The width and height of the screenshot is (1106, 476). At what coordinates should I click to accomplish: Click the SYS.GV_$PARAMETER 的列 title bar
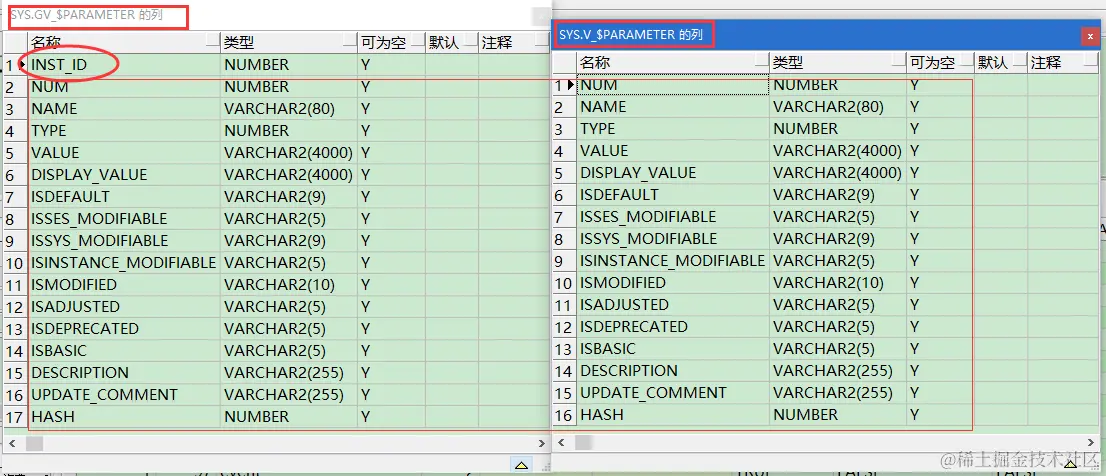[275, 15]
